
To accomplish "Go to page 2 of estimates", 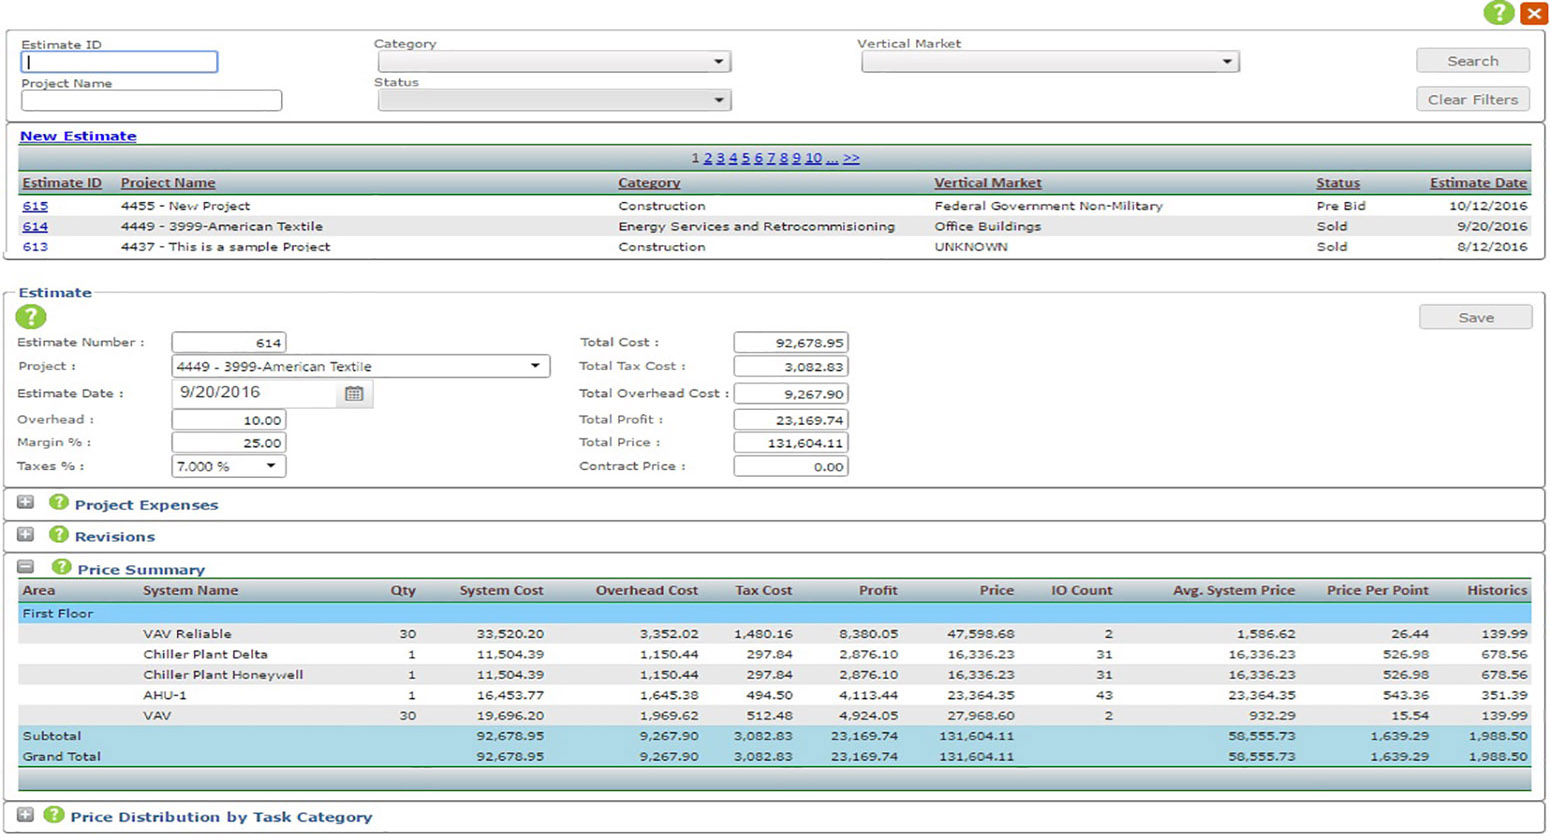I will coord(707,158).
